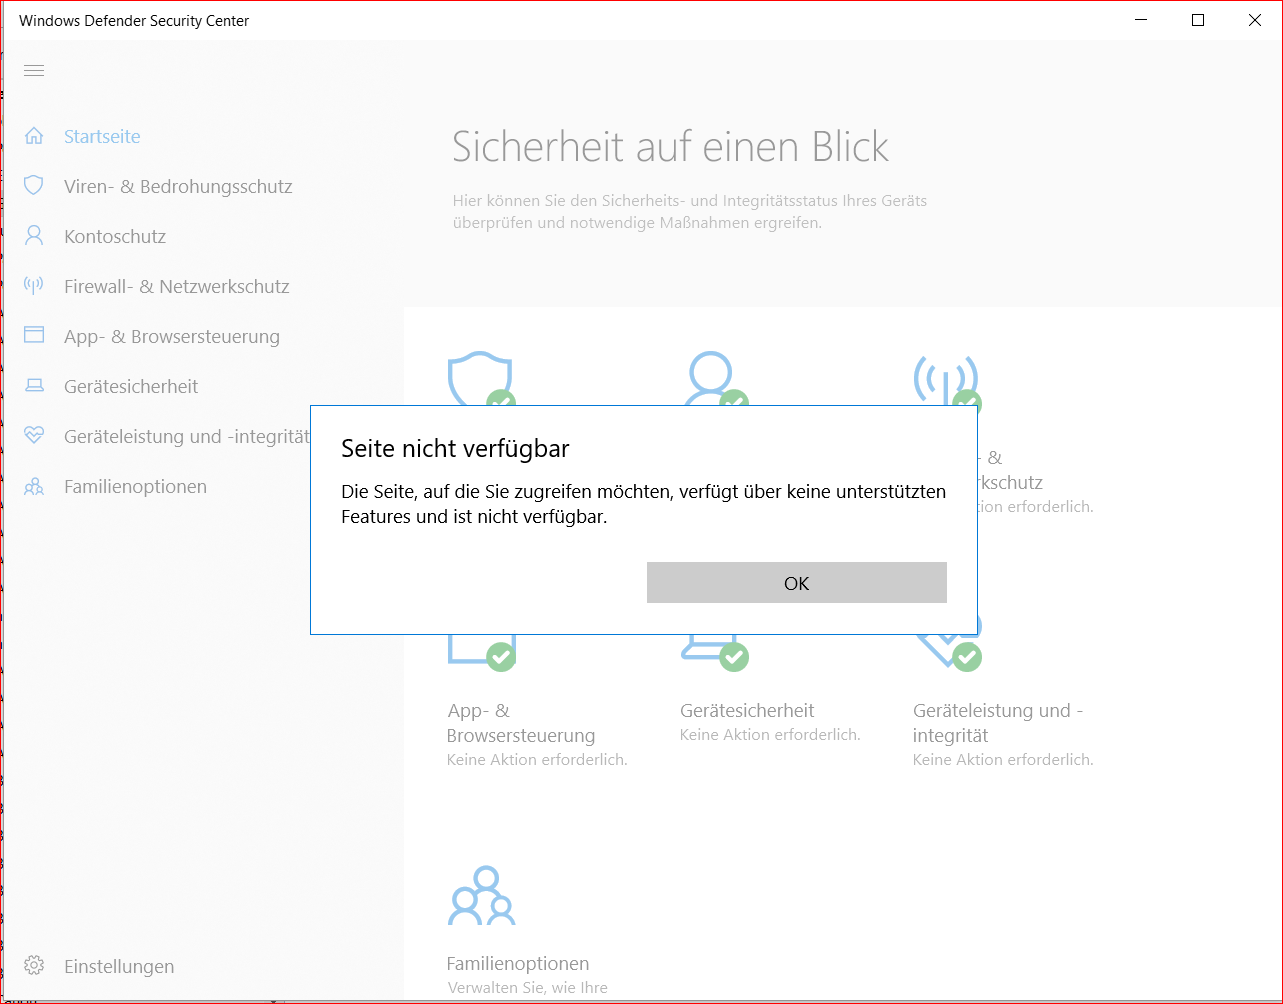Click the Geräteleistung und -integrität tile title

[998, 723]
